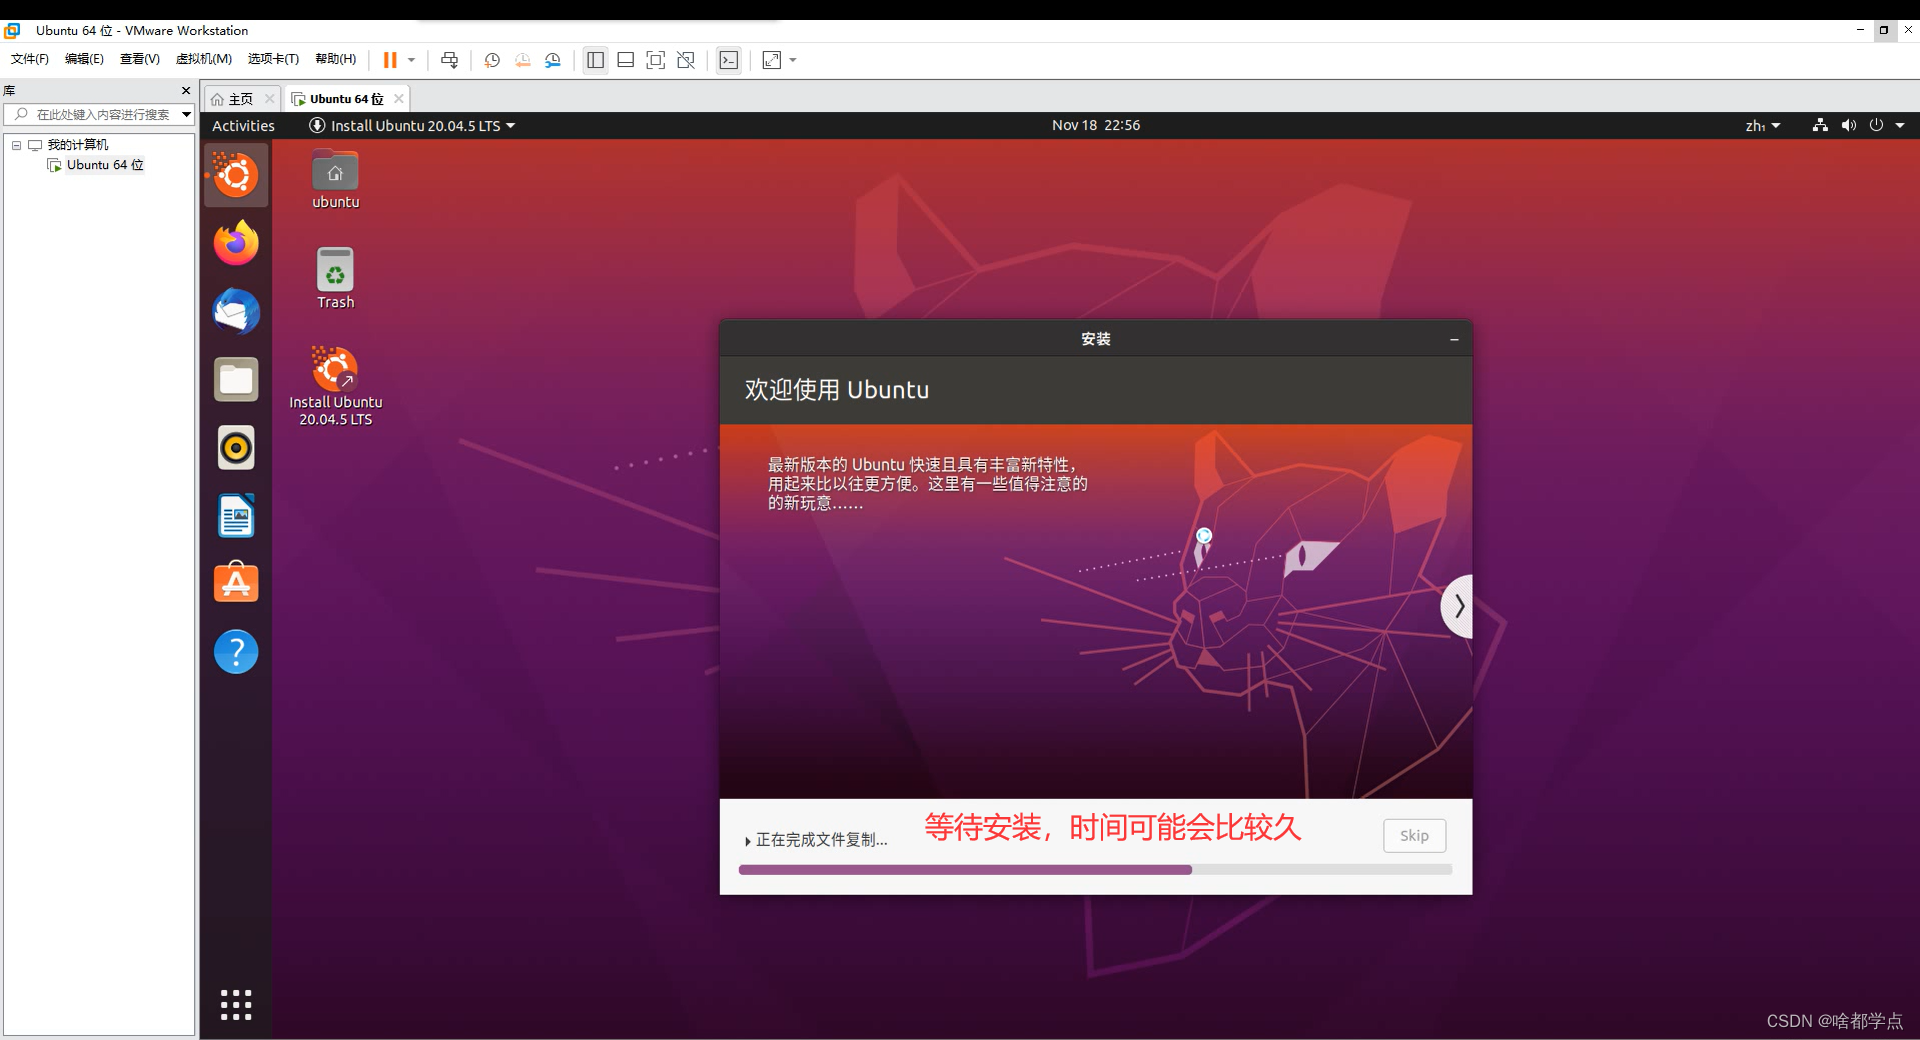Image resolution: width=1920 pixels, height=1040 pixels.
Task: Open the Install Ubuntu 20.04.5 LTS app menu
Action: [x=412, y=125]
